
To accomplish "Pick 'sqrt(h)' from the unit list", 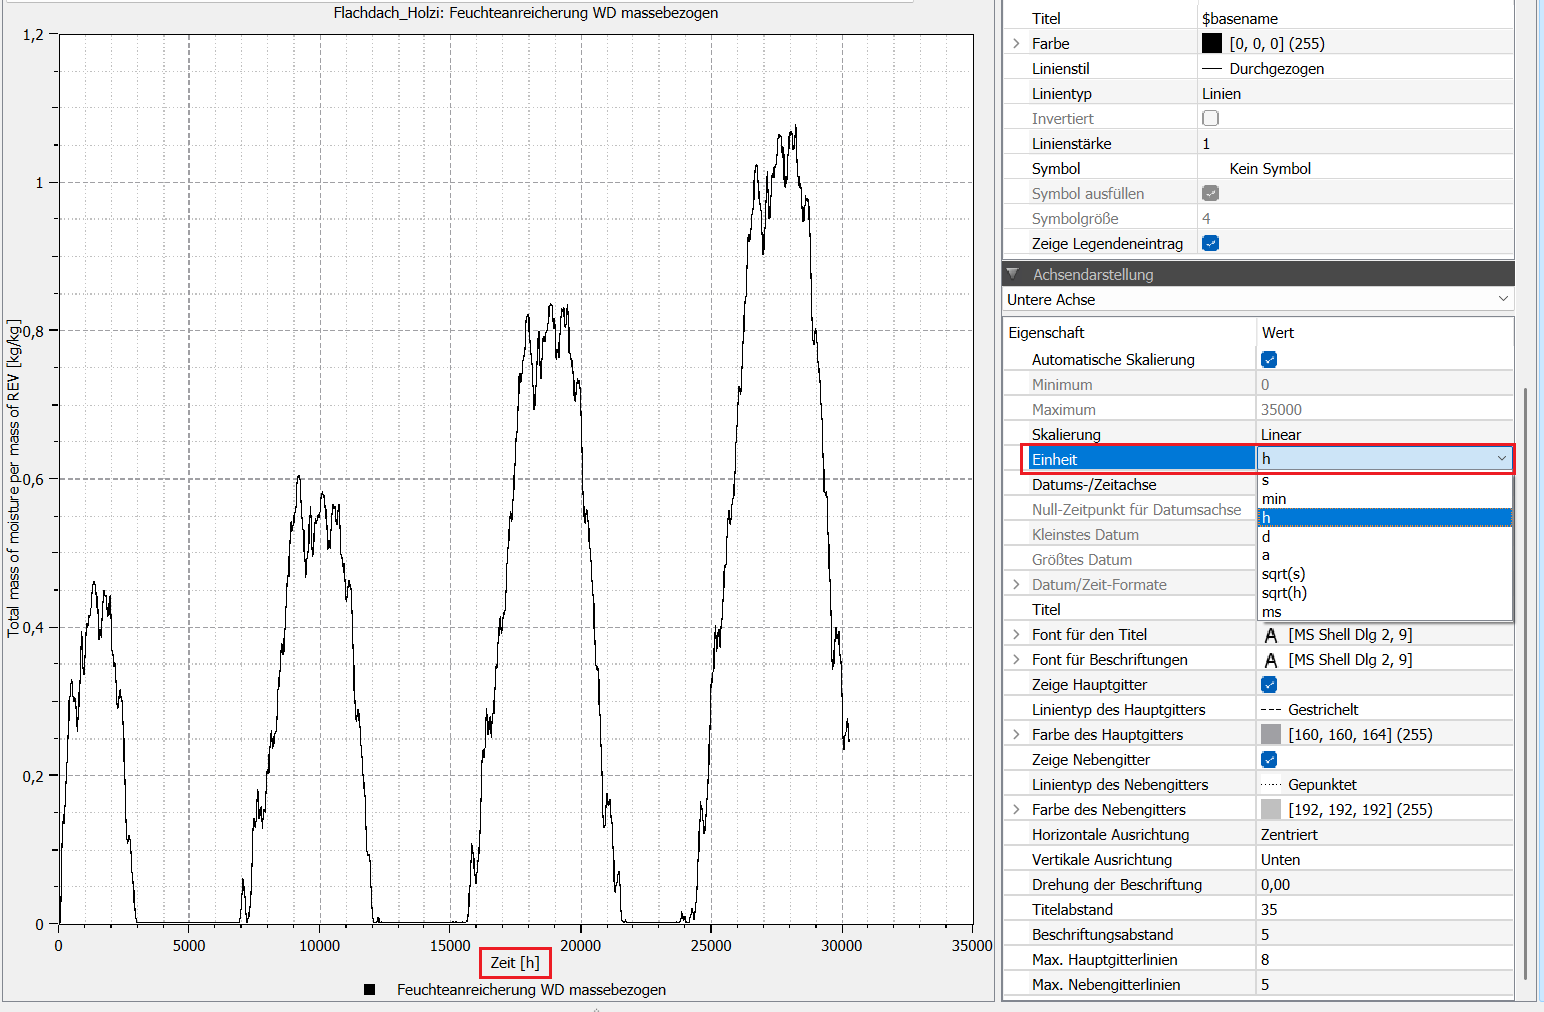I will (1384, 593).
